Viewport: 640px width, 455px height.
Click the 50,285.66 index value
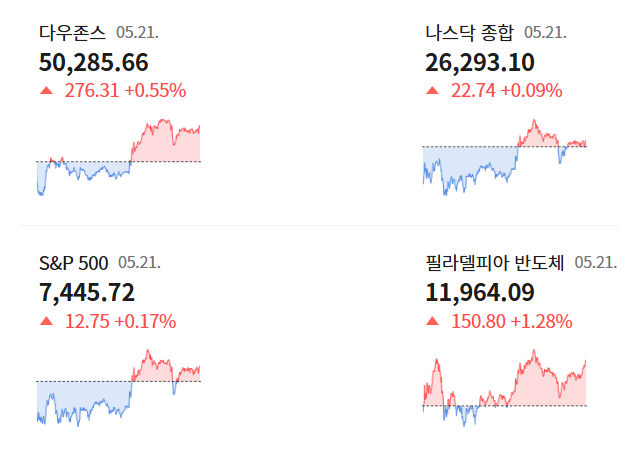(93, 62)
